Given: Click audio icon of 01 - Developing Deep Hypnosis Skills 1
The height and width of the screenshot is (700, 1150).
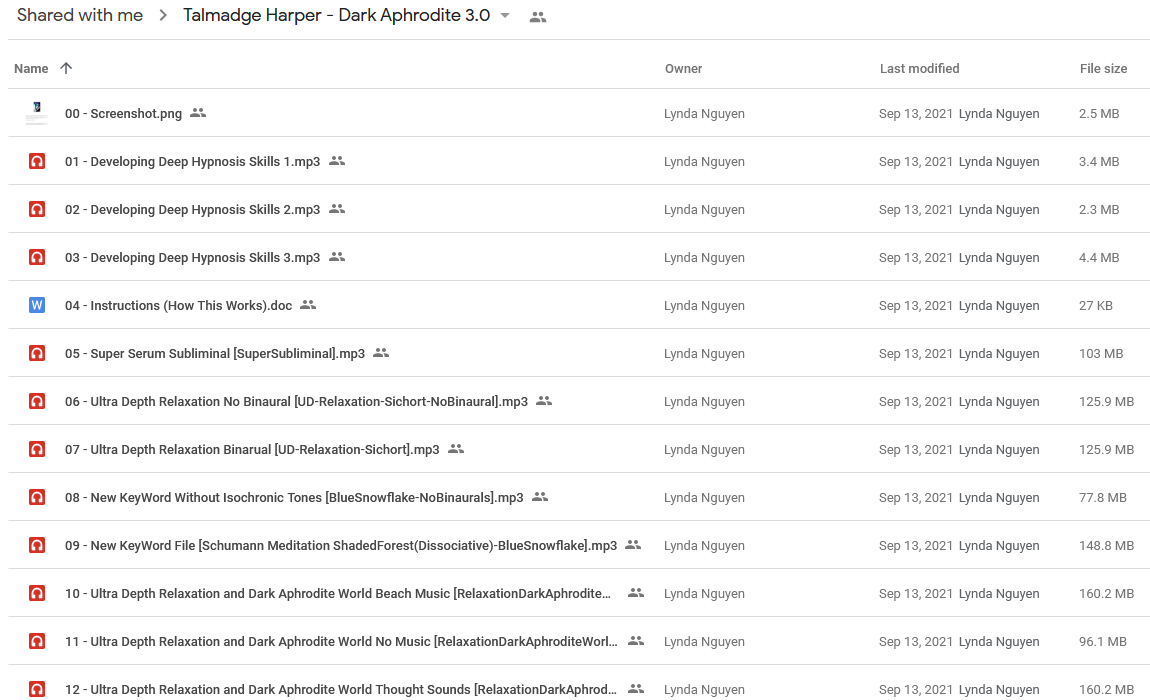Looking at the screenshot, I should click(x=37, y=161).
